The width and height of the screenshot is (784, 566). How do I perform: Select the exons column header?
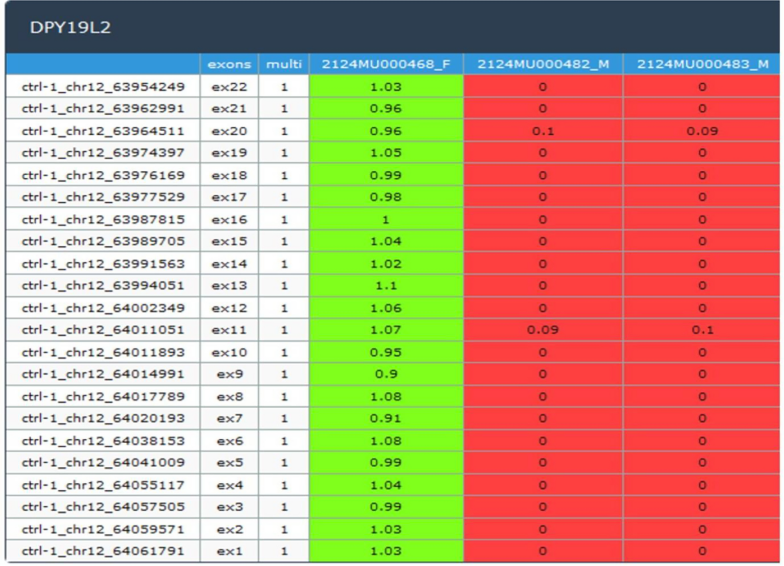pos(229,64)
